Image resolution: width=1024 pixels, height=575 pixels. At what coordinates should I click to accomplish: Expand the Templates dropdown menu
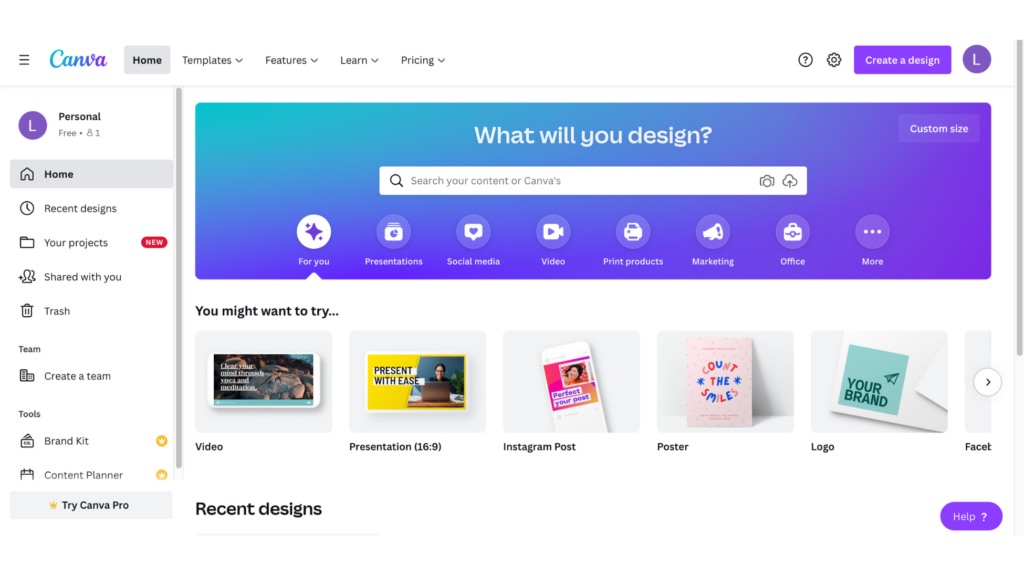click(x=212, y=60)
